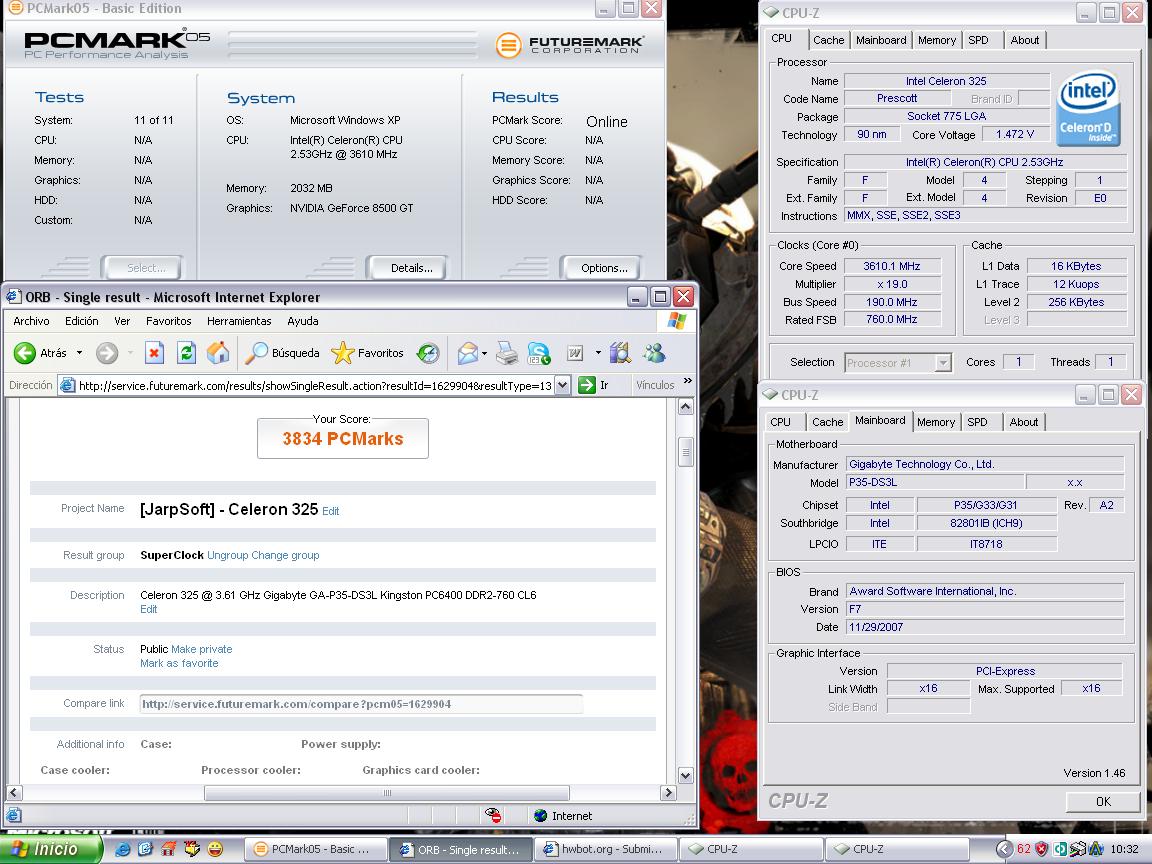This screenshot has width=1152, height=864.
Task: Click the vertical scrollbar thumb in IE
Action: [685, 452]
